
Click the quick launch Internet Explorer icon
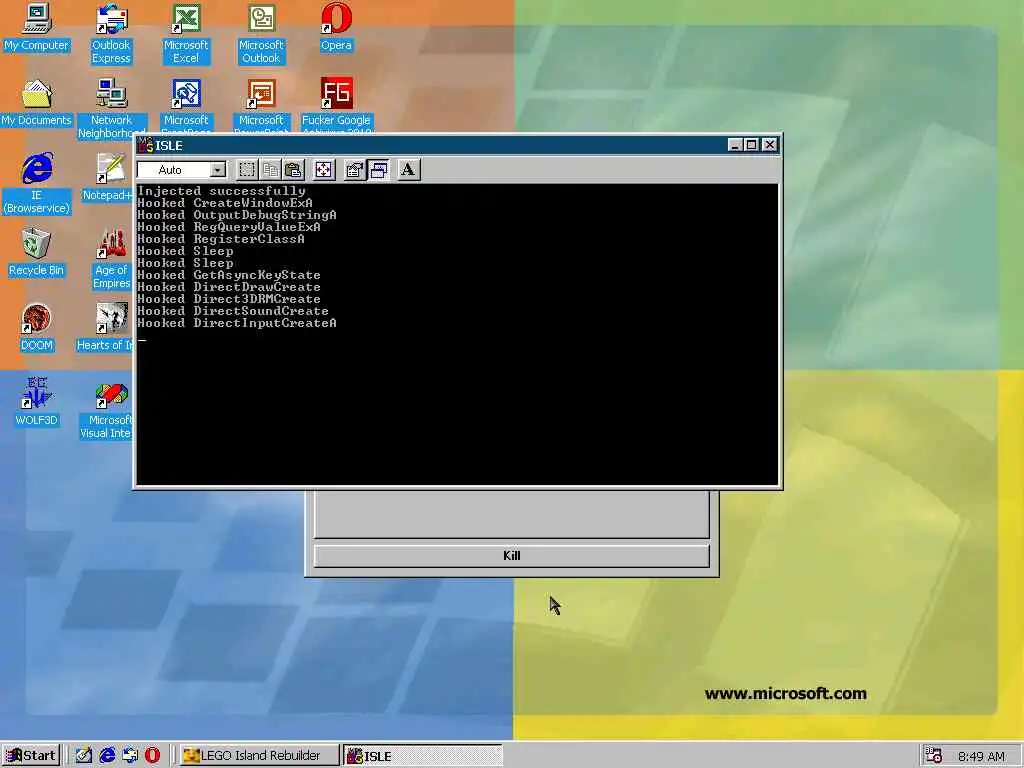(107, 756)
